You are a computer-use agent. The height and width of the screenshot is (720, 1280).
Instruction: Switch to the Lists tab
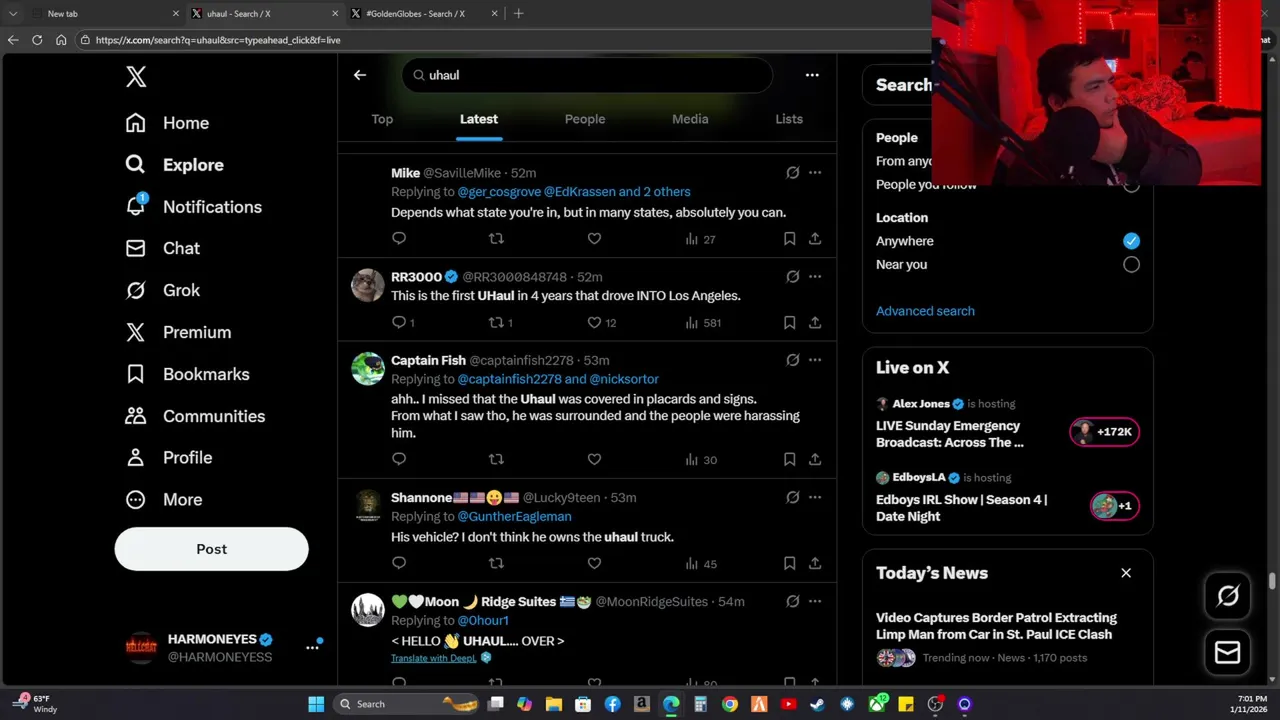[x=789, y=119]
